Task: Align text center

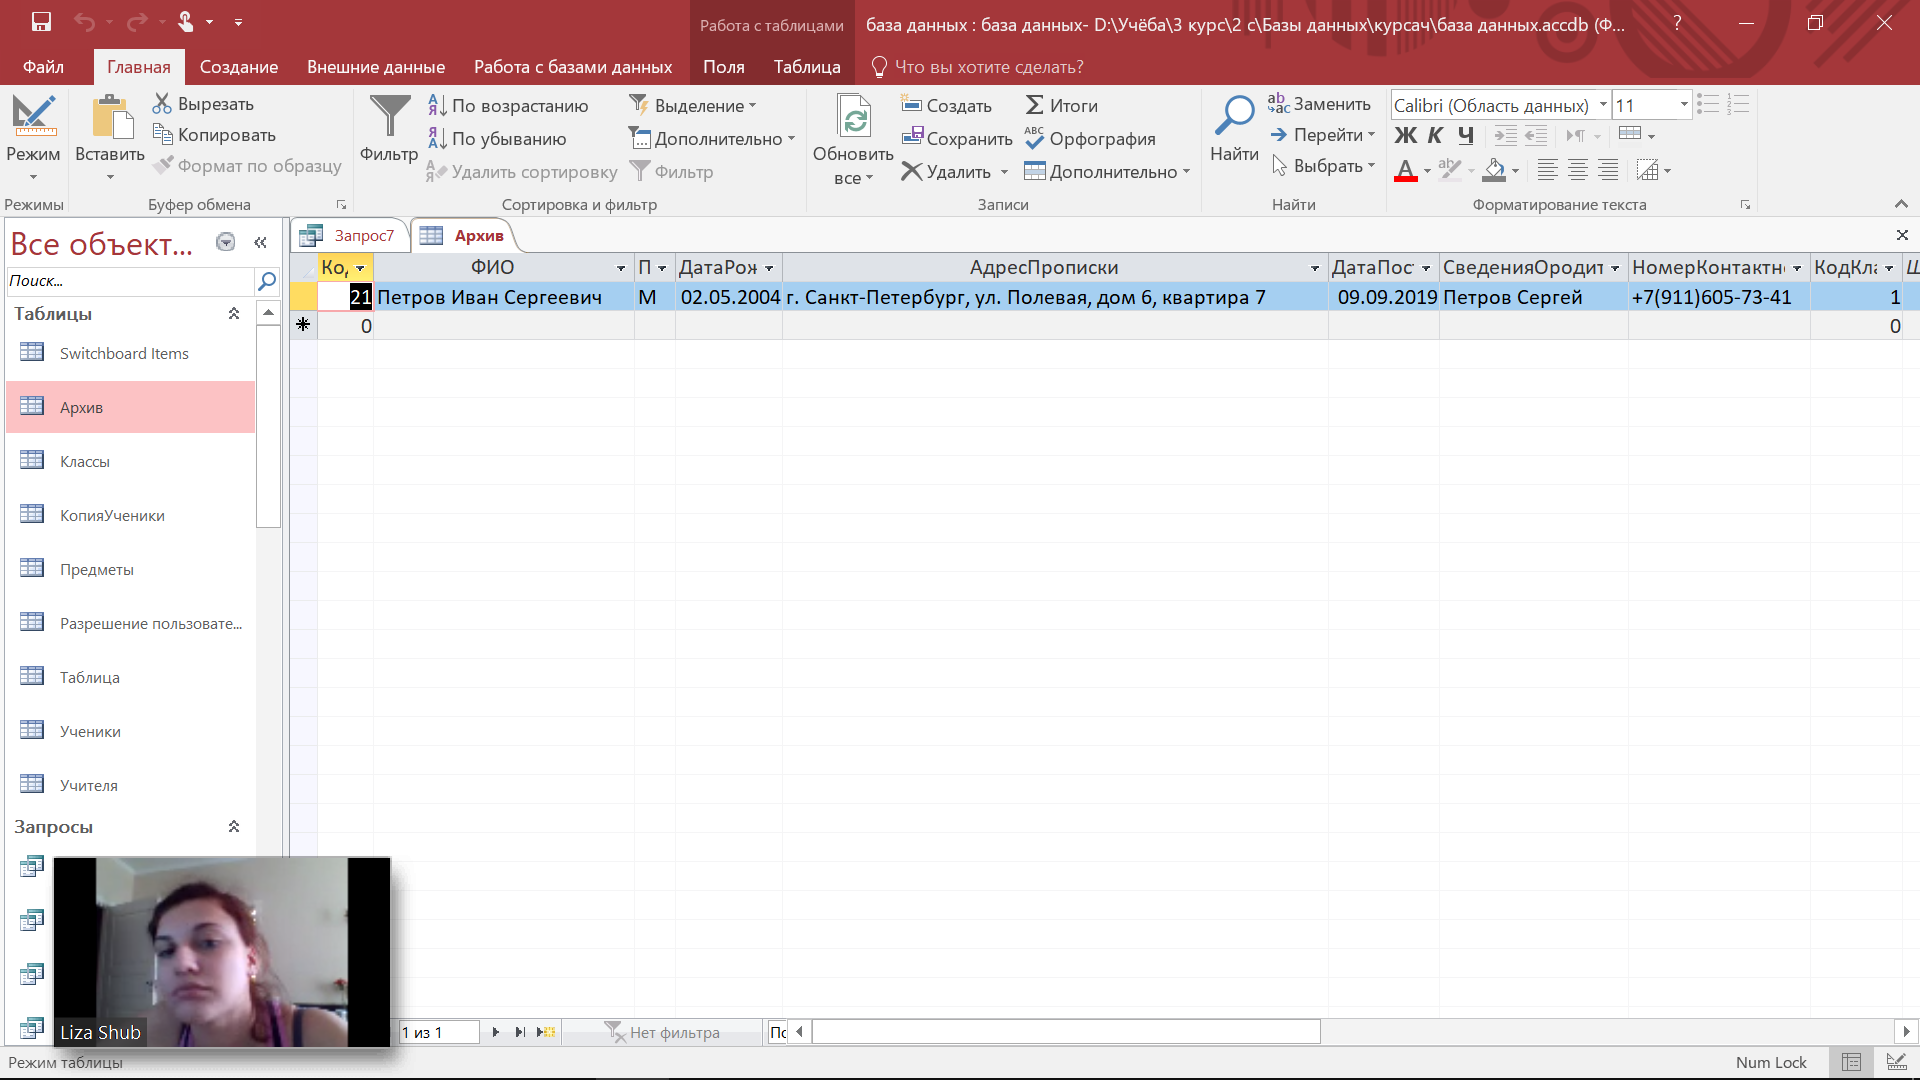Action: pyautogui.click(x=1577, y=171)
